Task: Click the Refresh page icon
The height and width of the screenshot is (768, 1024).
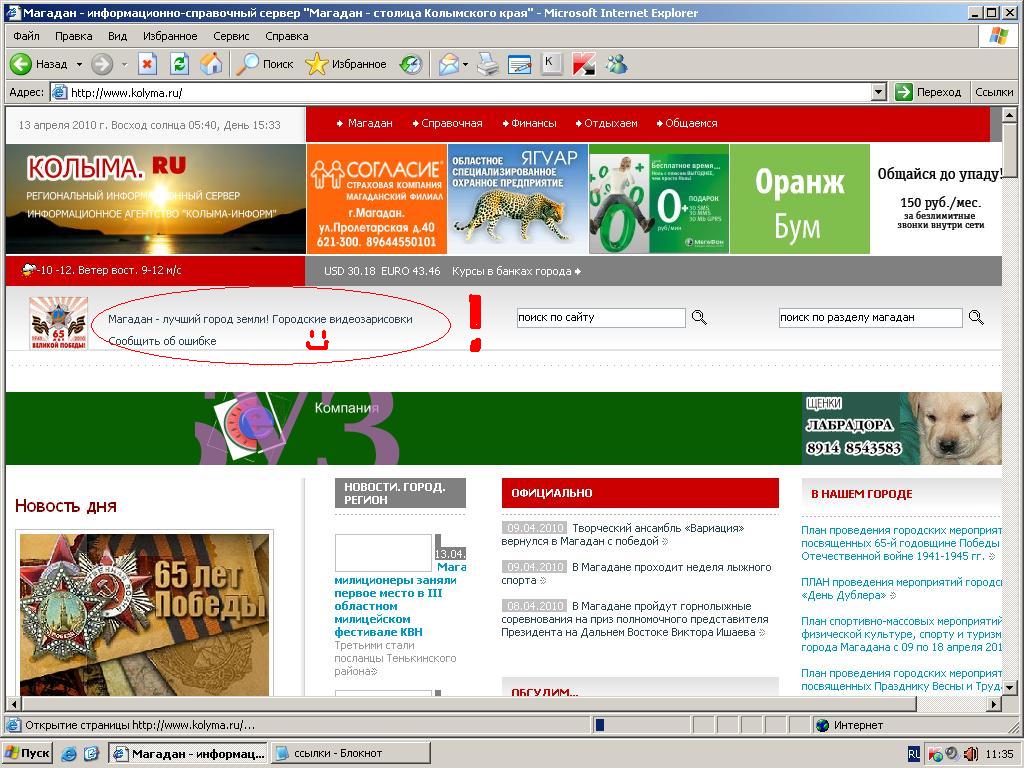Action: (x=179, y=64)
